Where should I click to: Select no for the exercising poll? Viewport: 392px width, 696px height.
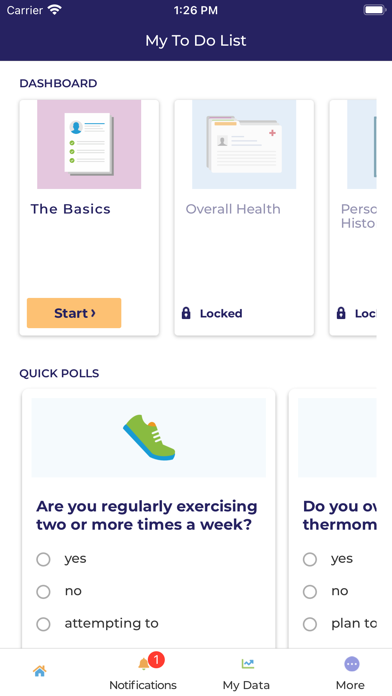[x=43, y=592]
